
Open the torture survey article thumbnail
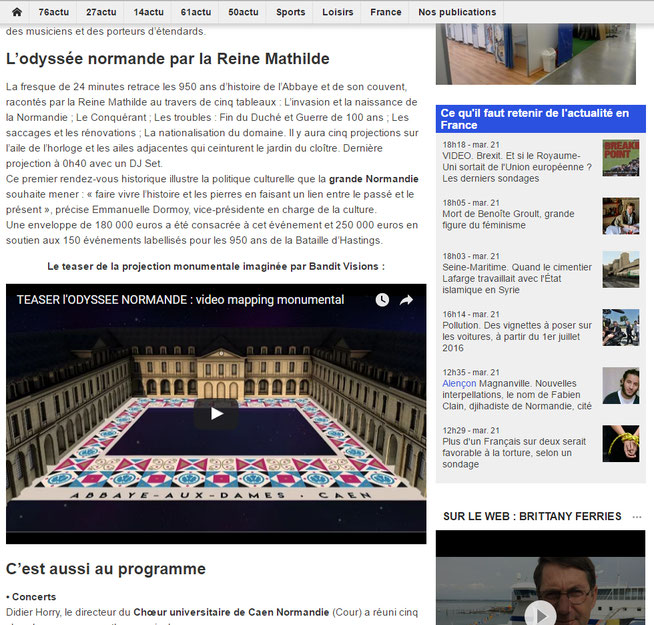tap(620, 443)
